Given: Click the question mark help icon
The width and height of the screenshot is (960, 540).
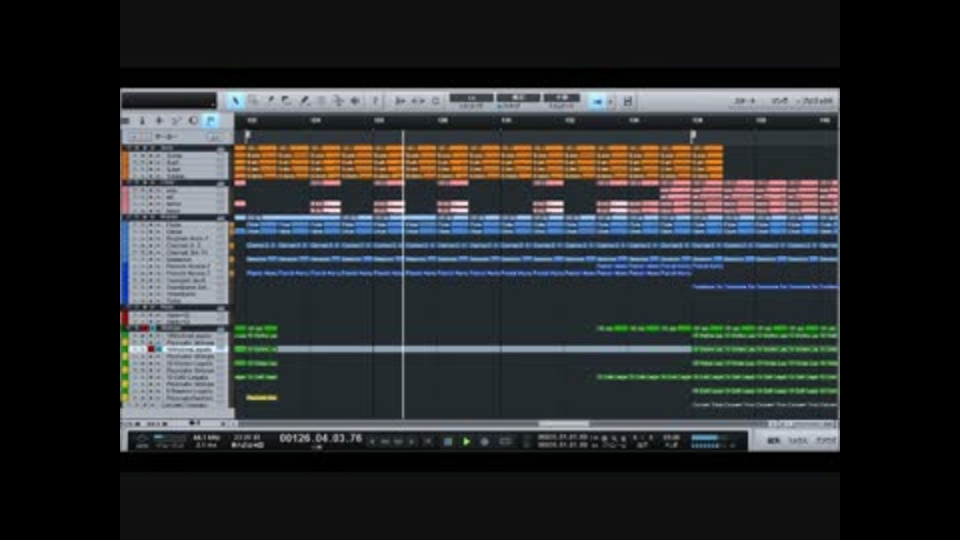Looking at the screenshot, I should tap(375, 101).
